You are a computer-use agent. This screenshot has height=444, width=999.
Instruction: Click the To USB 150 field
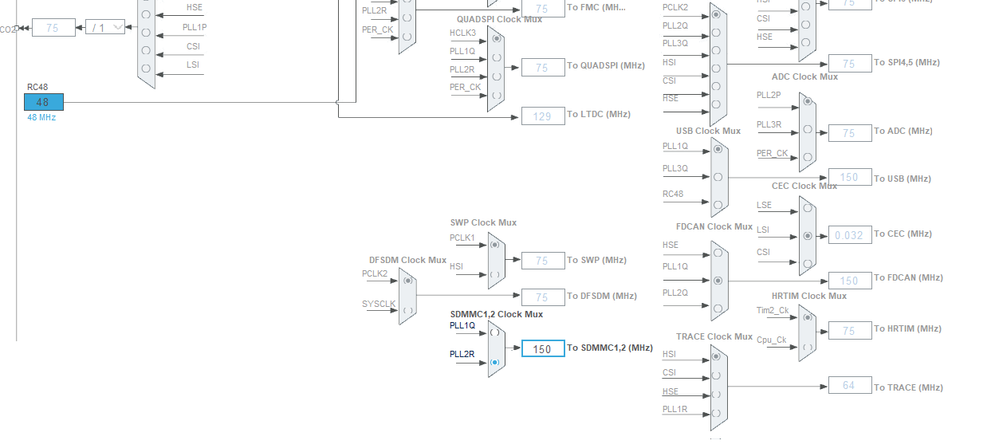[x=850, y=177]
